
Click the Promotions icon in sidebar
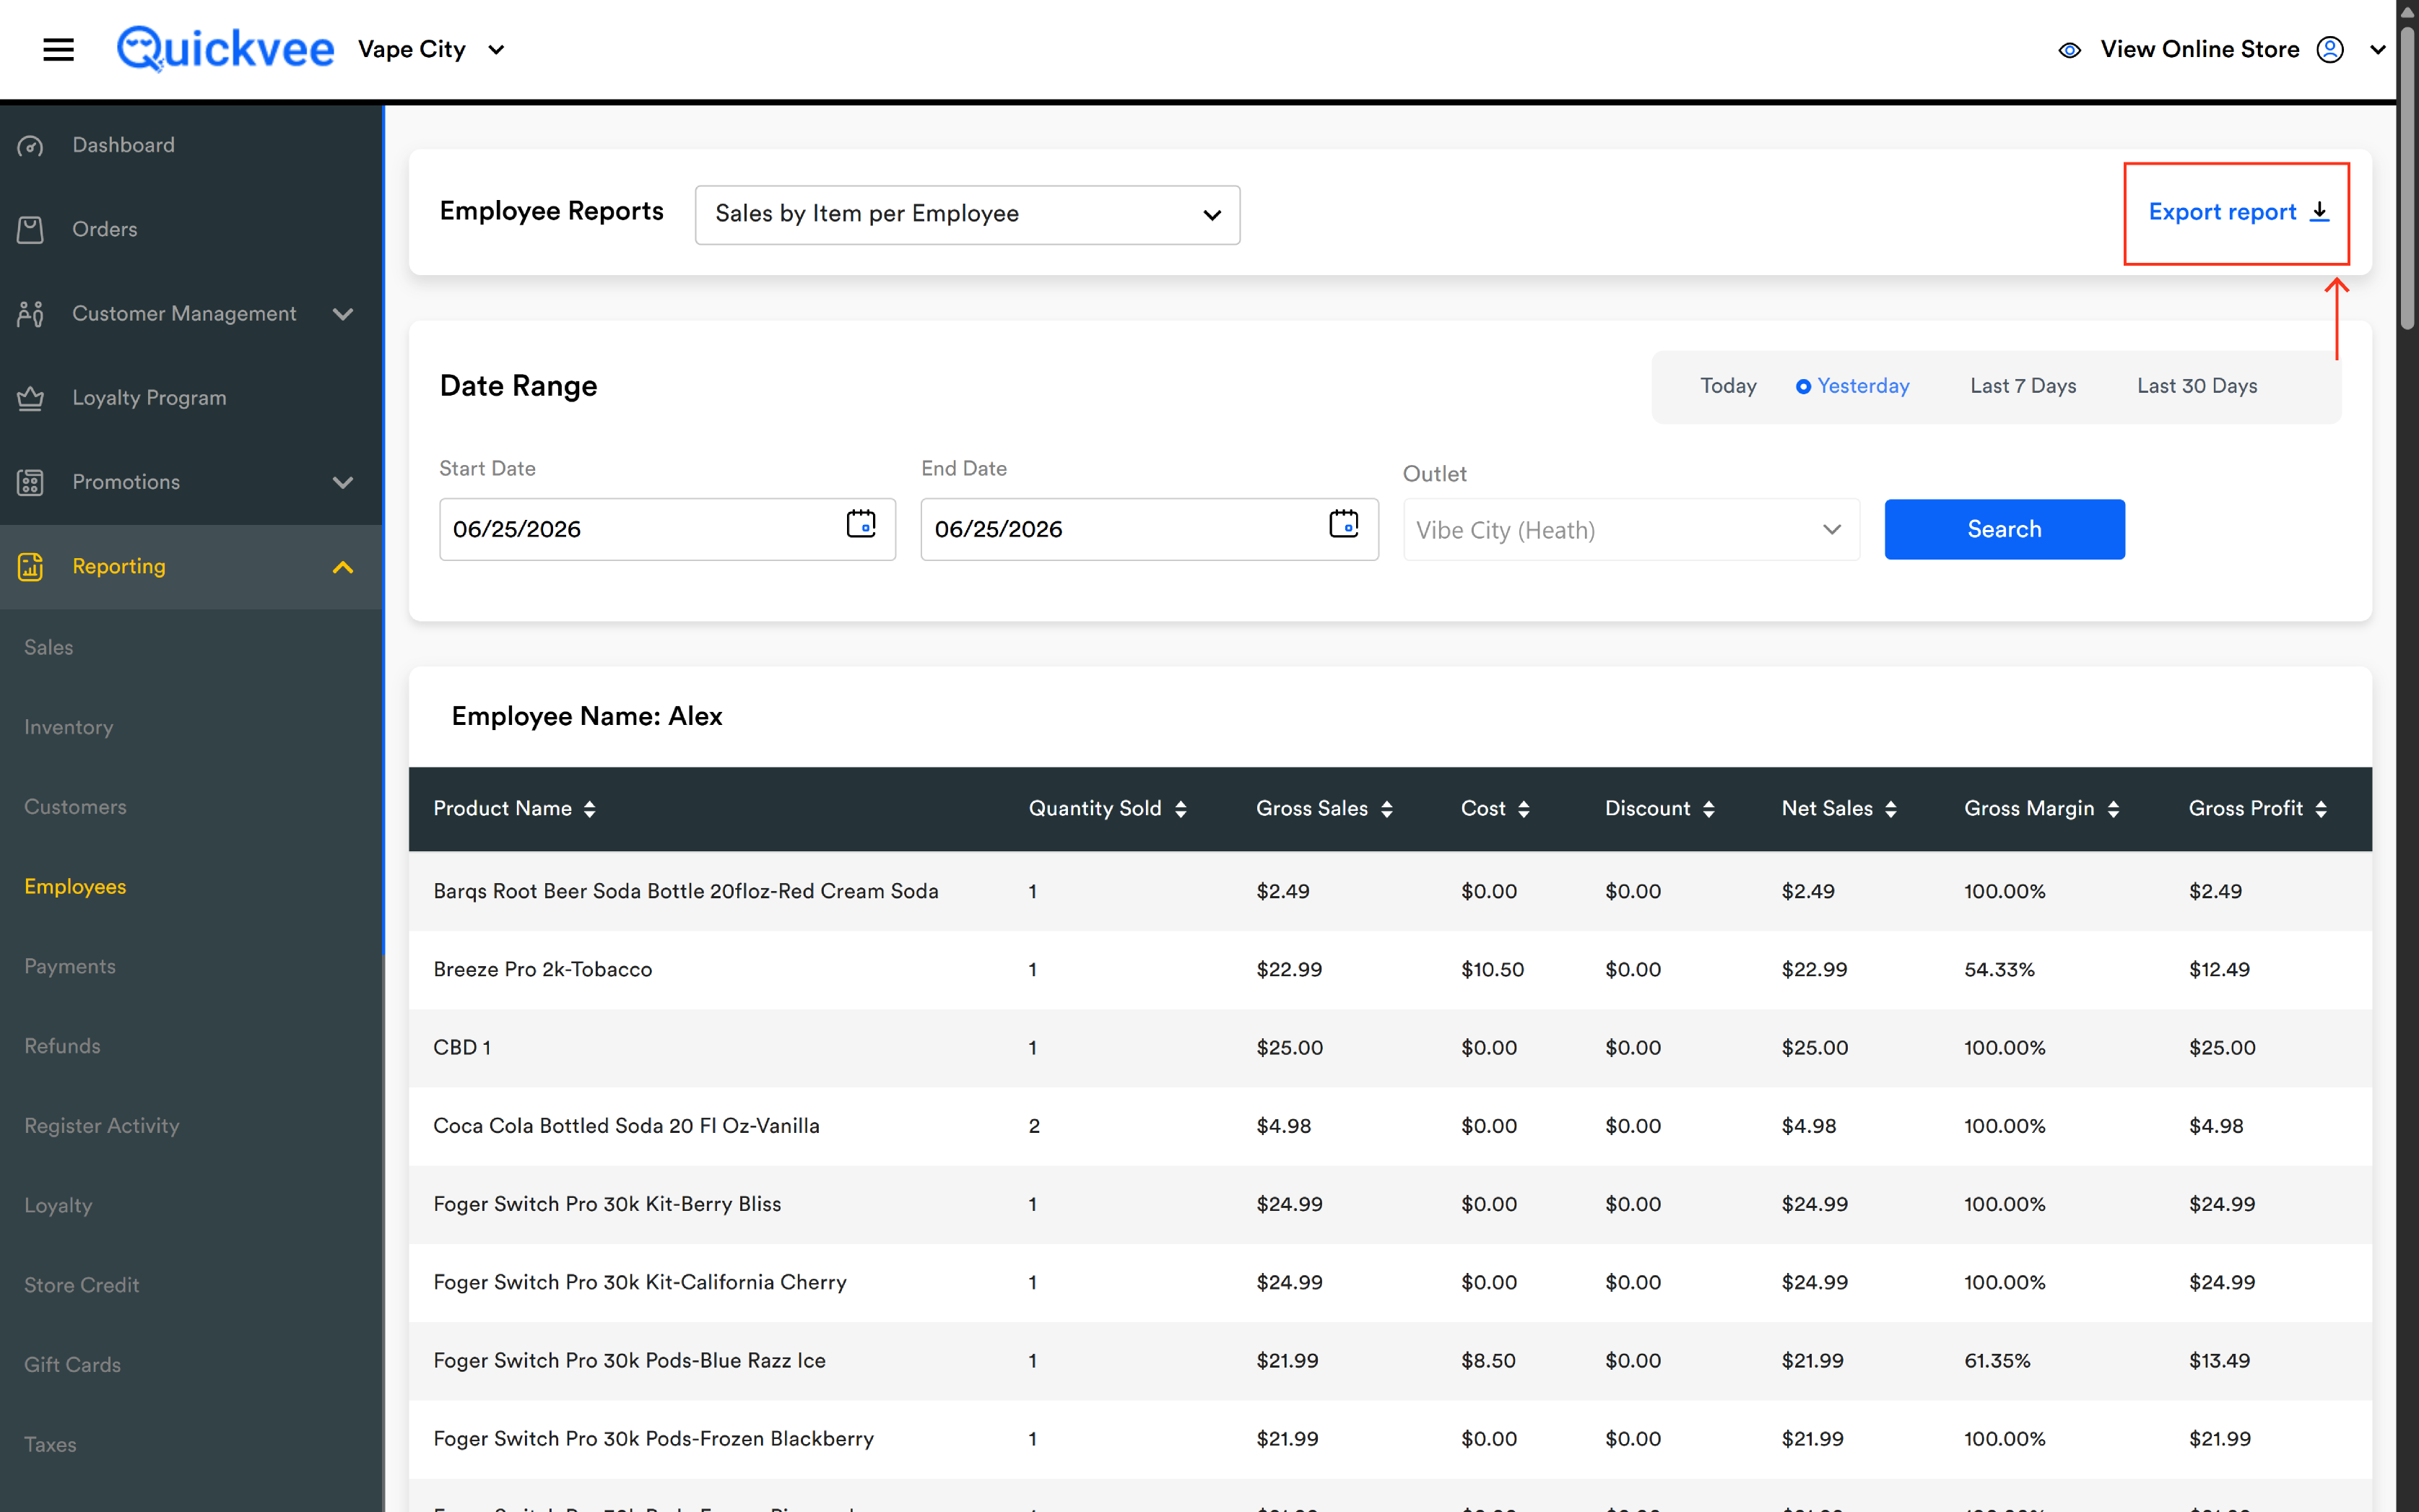(30, 482)
